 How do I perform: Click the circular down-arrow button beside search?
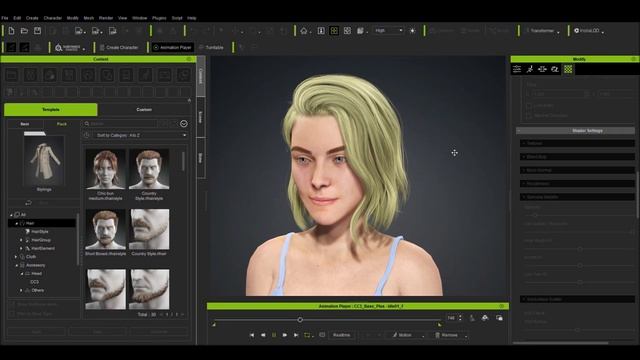184,124
